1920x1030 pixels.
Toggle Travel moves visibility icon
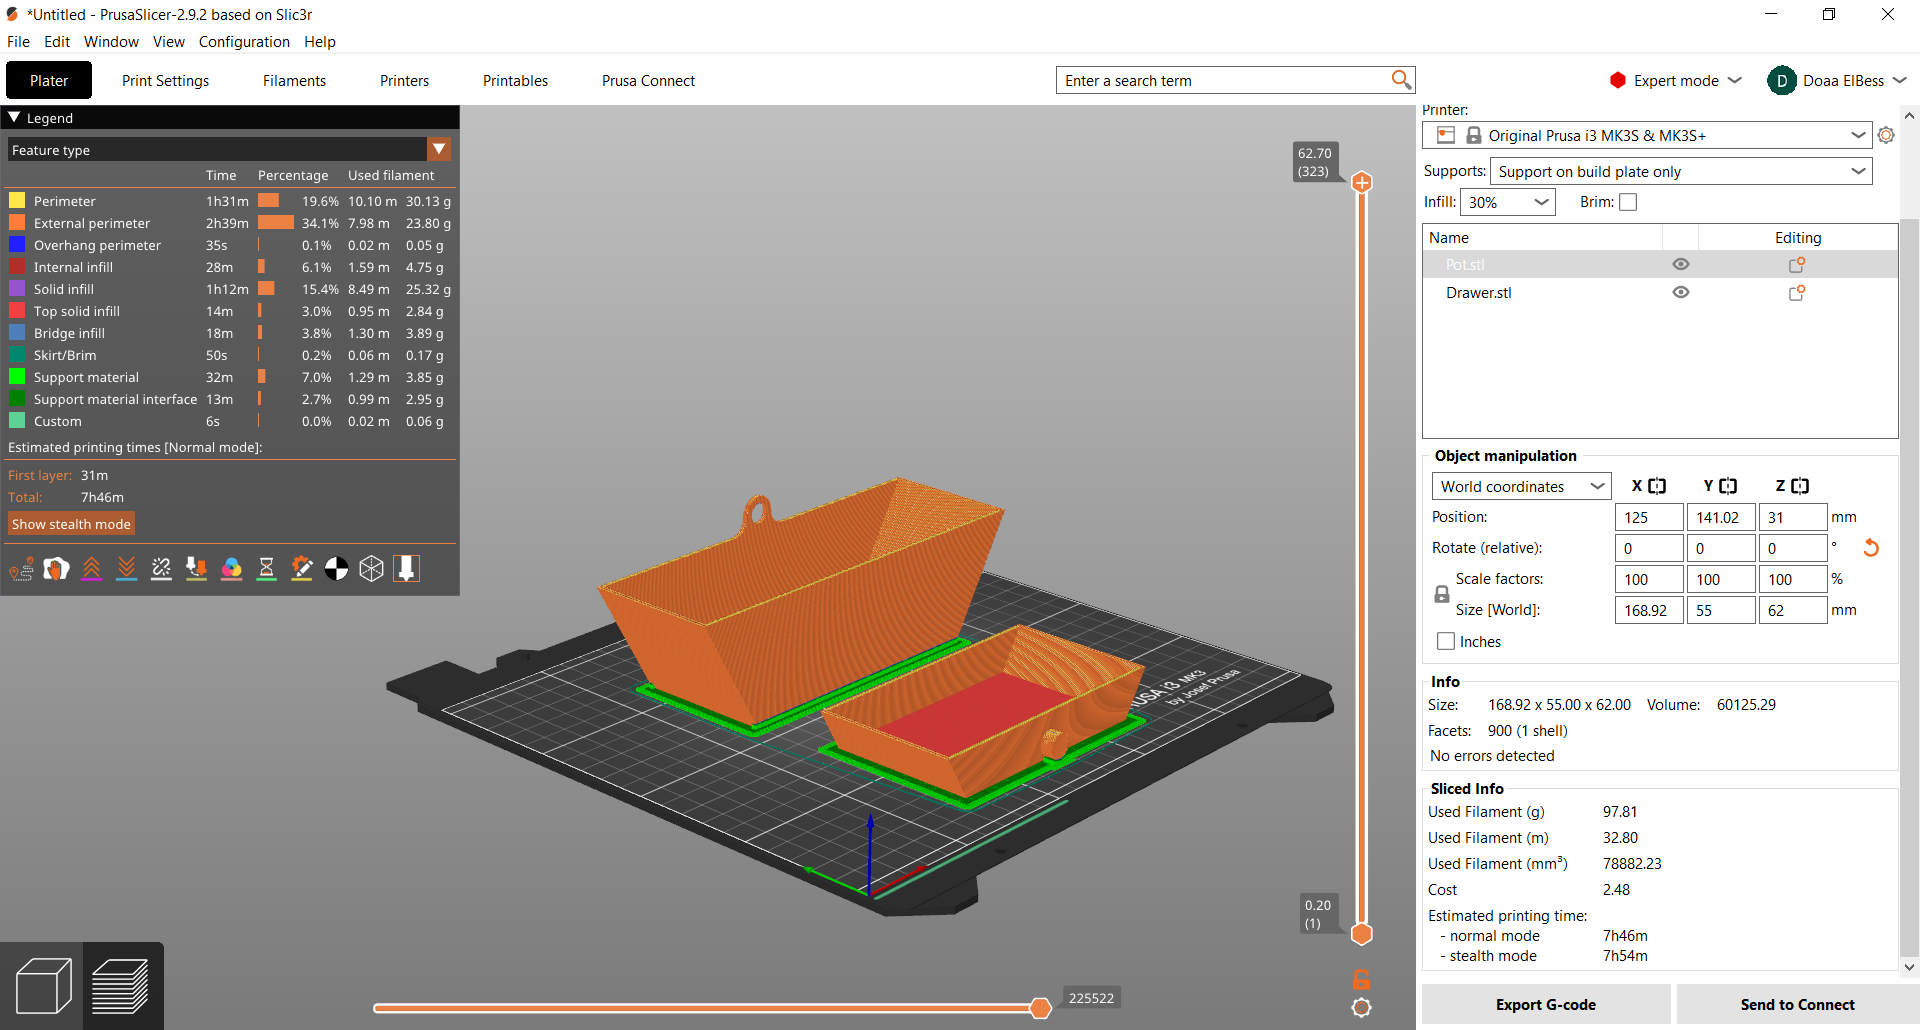pyautogui.click(x=21, y=569)
